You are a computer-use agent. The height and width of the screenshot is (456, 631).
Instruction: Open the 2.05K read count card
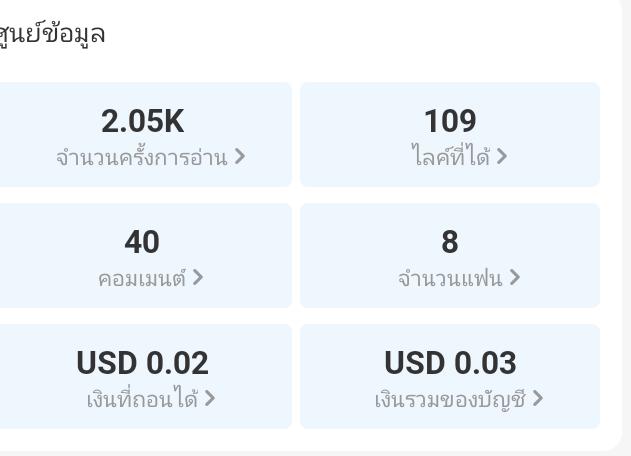point(145,134)
